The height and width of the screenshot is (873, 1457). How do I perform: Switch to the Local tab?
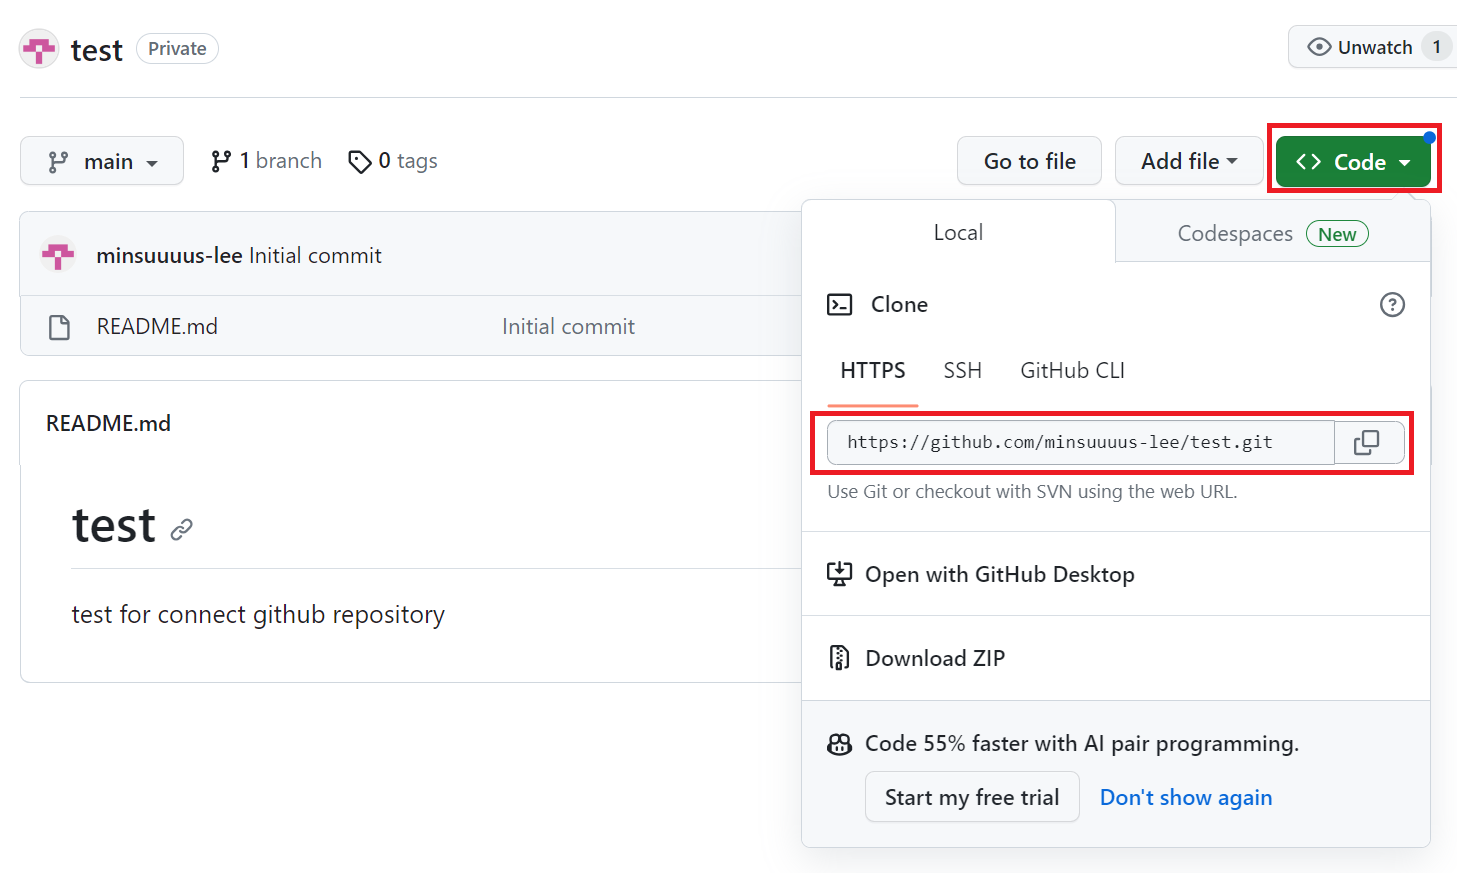958,232
